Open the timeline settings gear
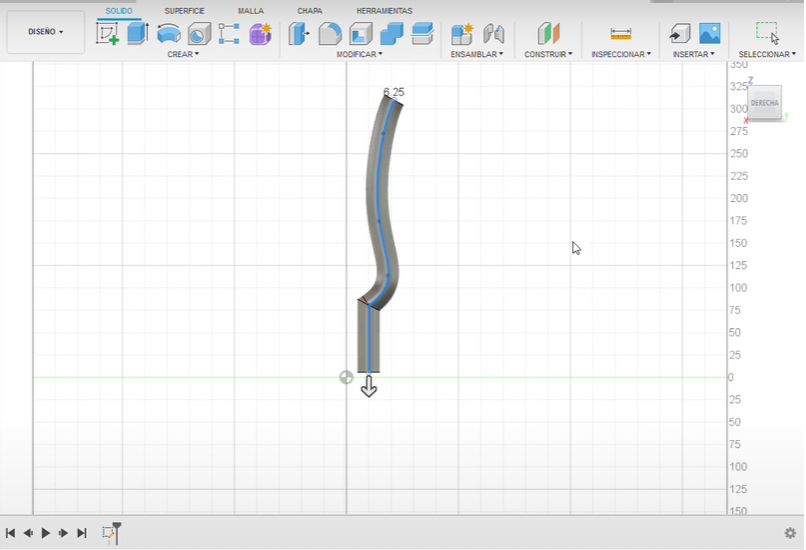806x550 pixels. 790,533
